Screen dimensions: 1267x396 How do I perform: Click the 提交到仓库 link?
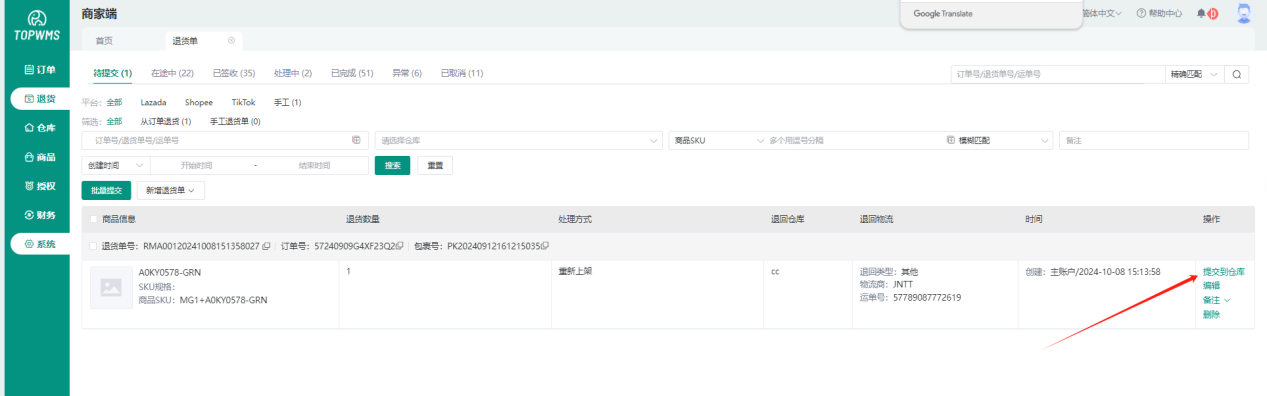[1224, 272]
